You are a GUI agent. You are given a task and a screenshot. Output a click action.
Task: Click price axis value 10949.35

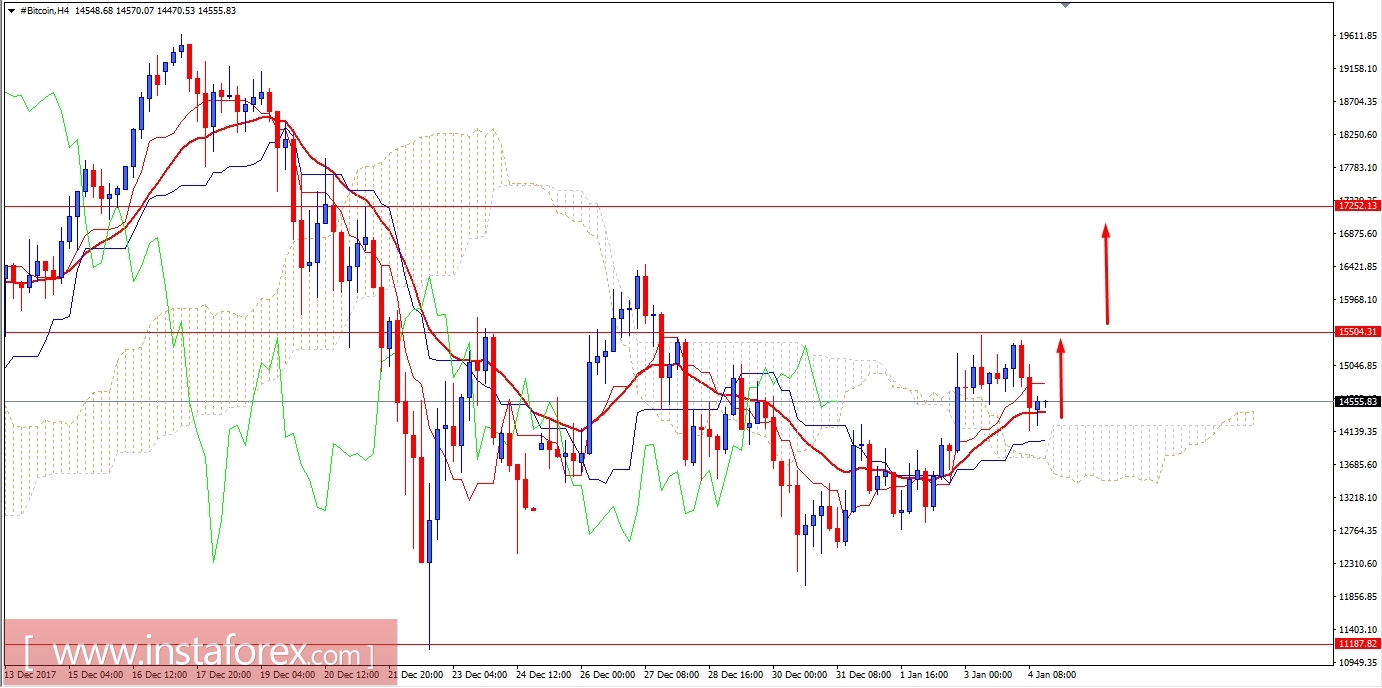pos(1358,663)
